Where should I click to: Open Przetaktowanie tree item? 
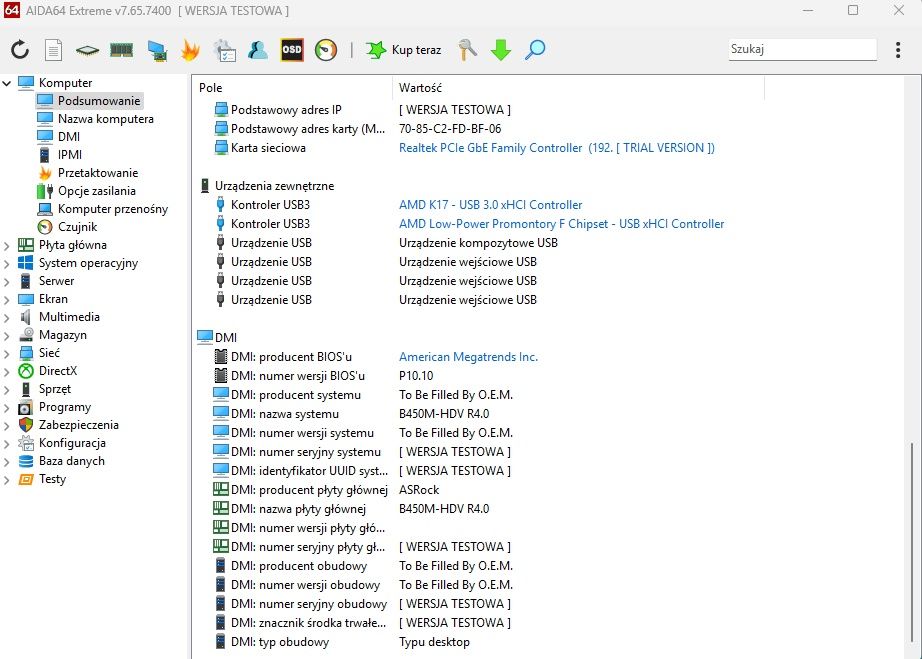tap(98, 173)
